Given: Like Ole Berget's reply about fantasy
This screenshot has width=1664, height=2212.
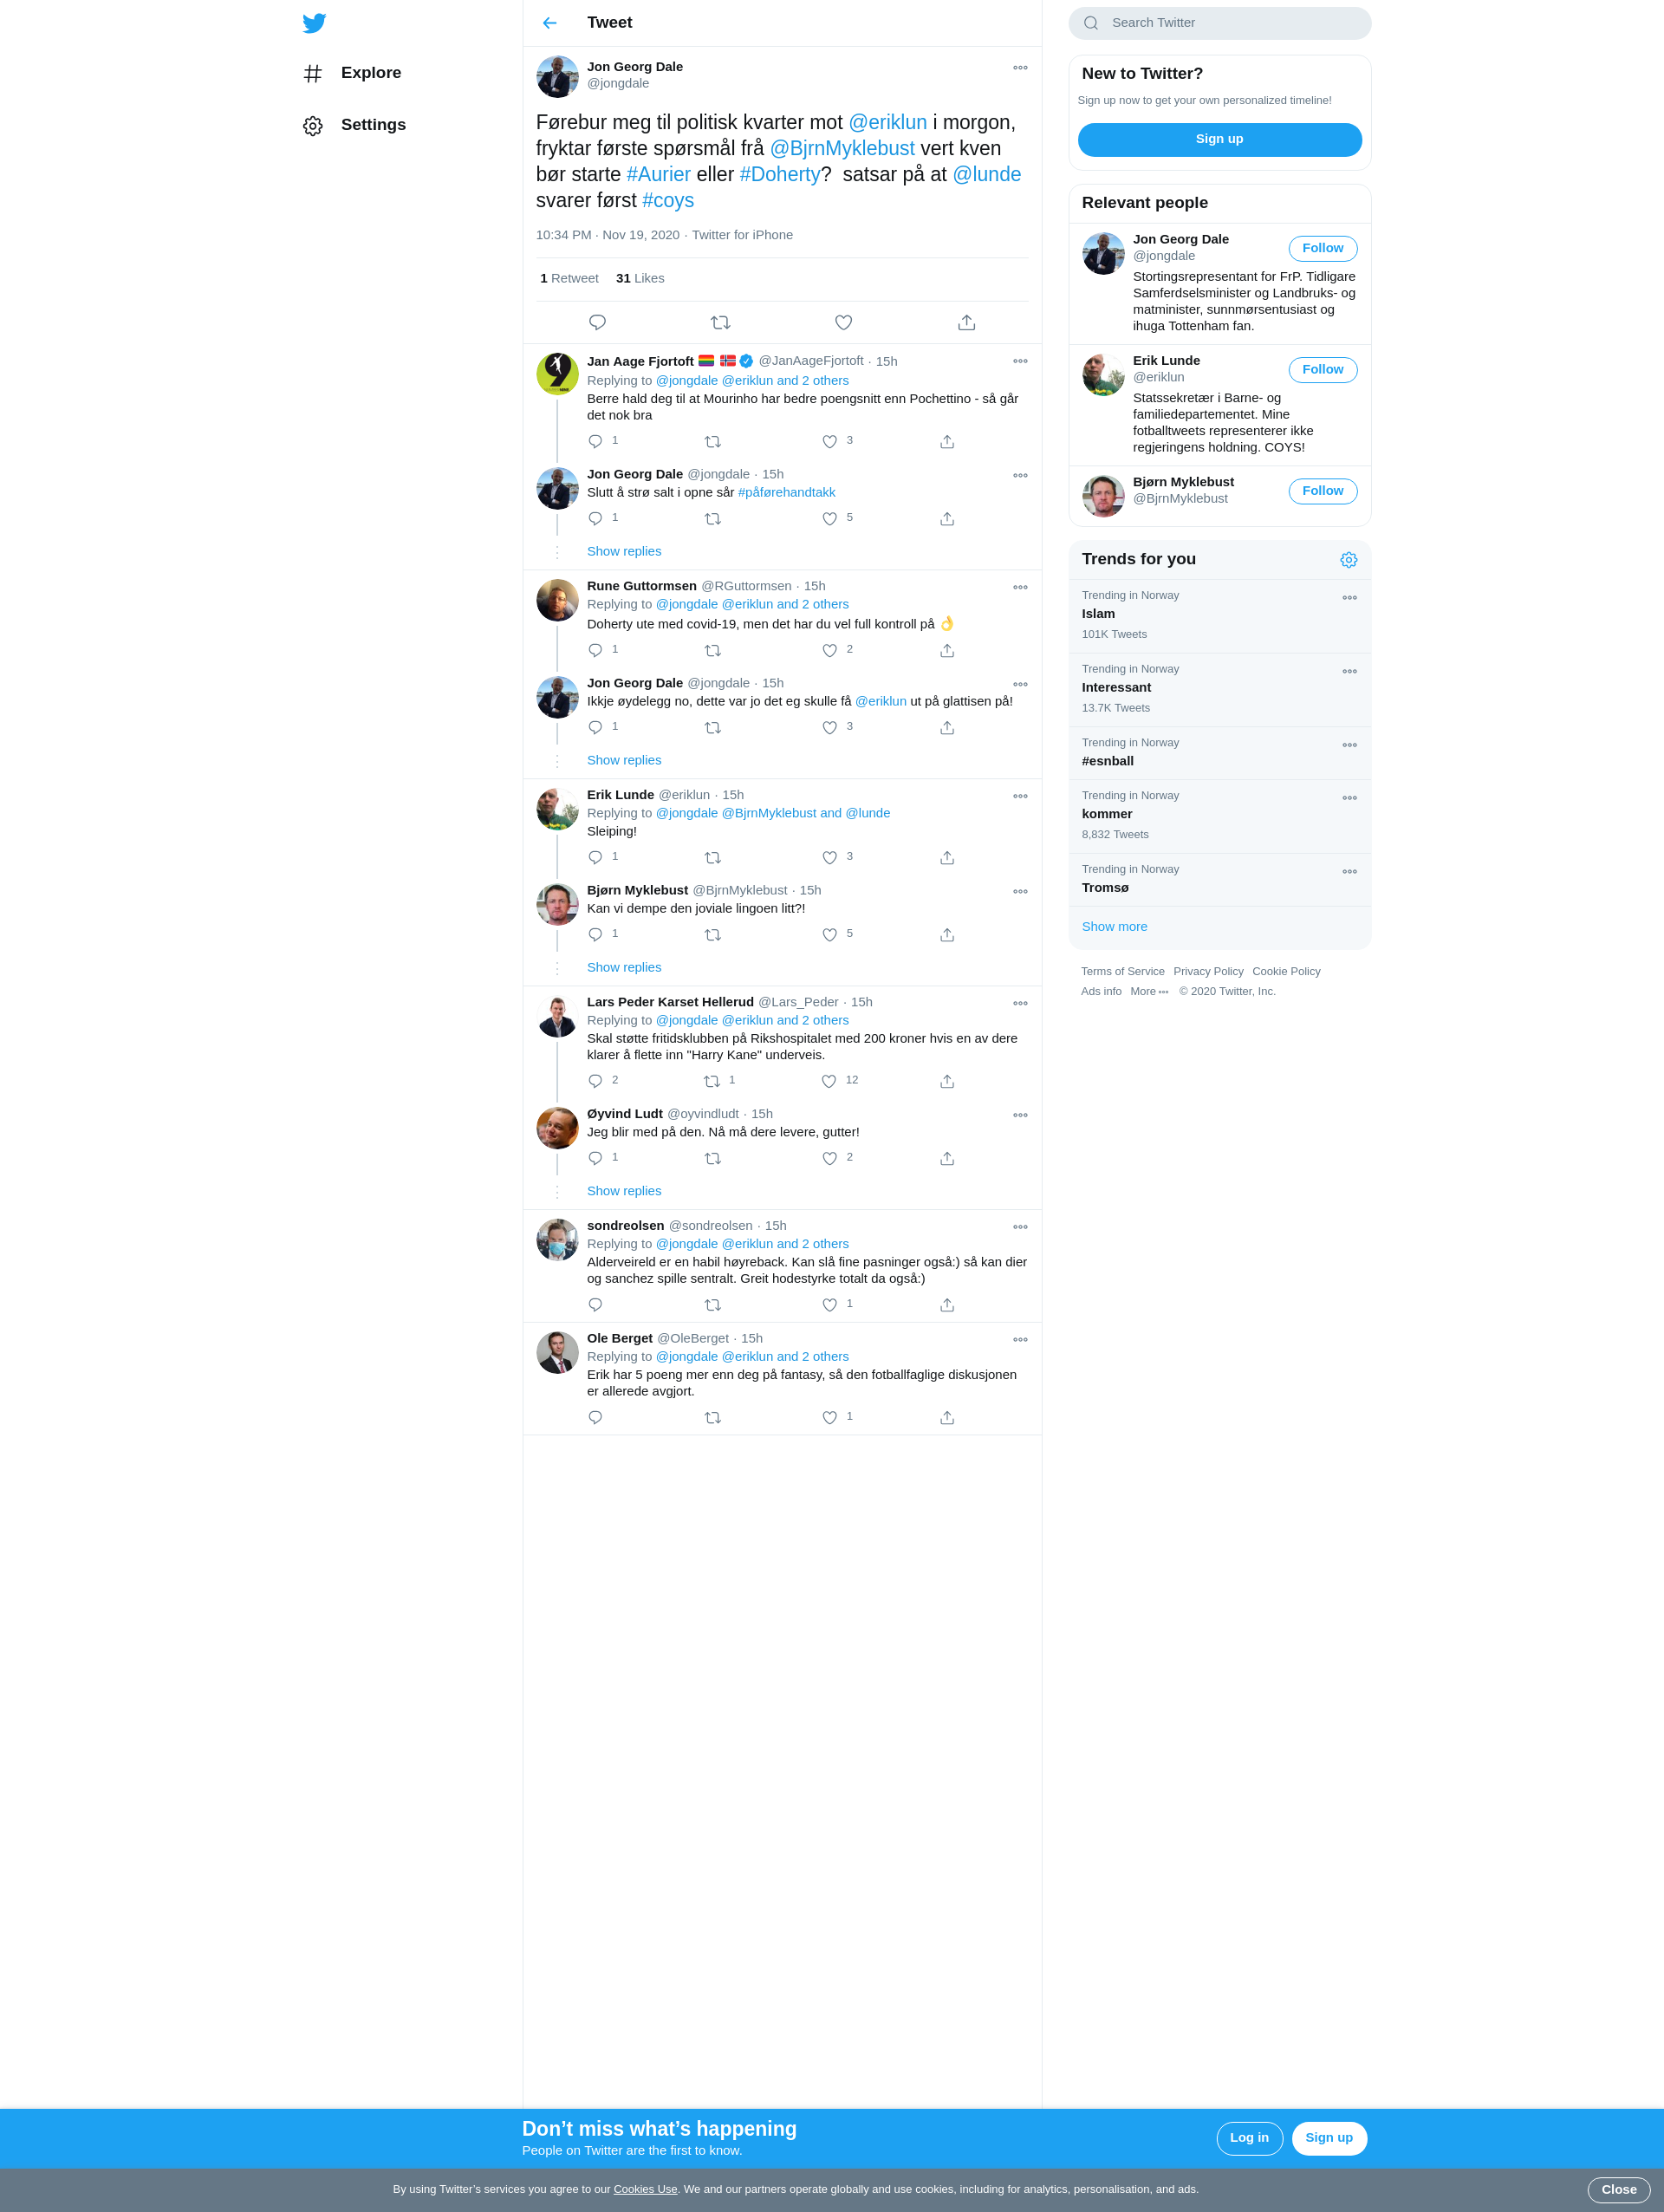Looking at the screenshot, I should pyautogui.click(x=829, y=1417).
